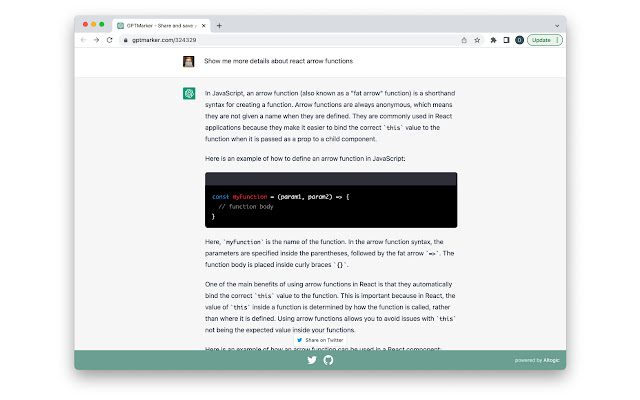
Task: Expand the tab search chevron
Action: [x=557, y=25]
